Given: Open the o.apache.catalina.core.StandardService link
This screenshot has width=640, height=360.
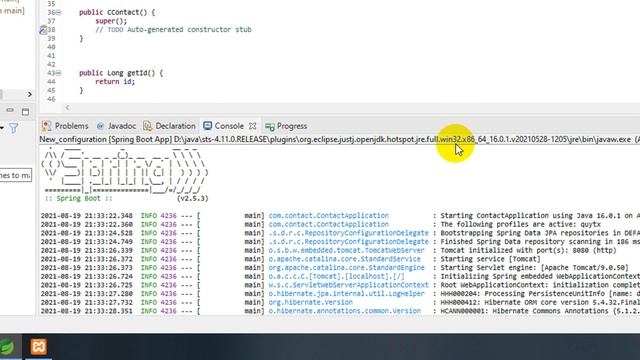Looking at the screenshot, I should pyautogui.click(x=344, y=259).
